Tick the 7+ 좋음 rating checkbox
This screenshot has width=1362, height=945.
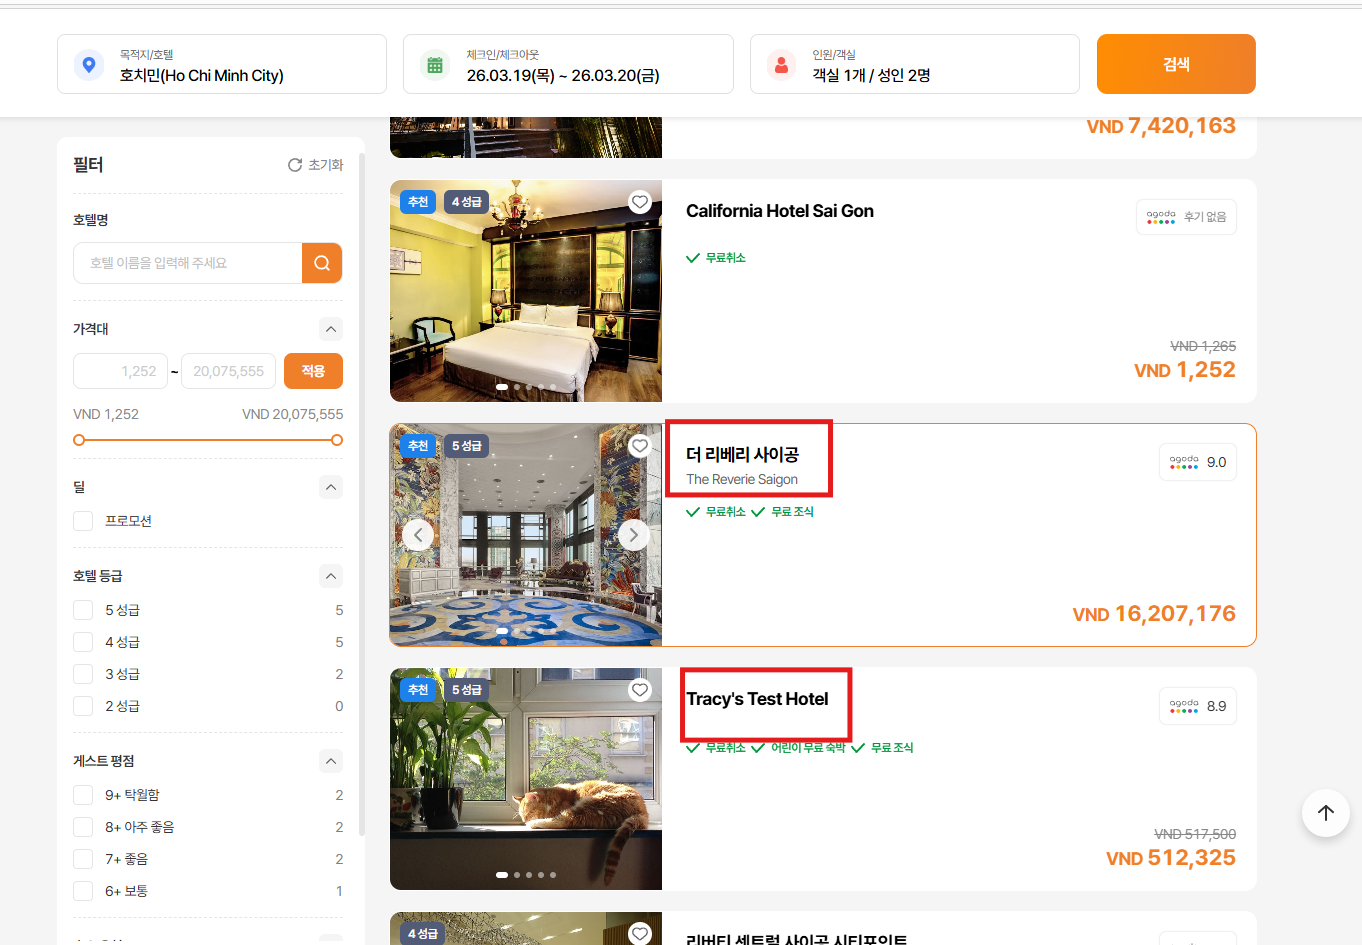83,859
